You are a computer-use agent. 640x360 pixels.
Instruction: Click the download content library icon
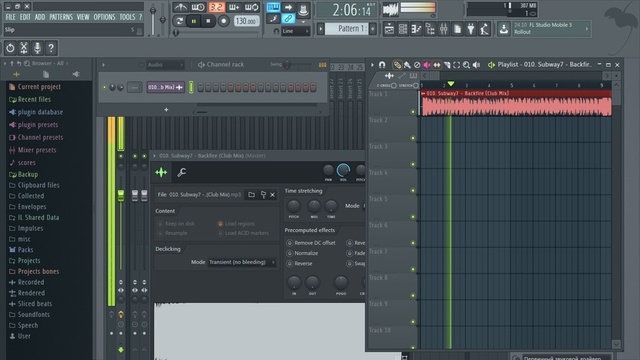(x=504, y=29)
